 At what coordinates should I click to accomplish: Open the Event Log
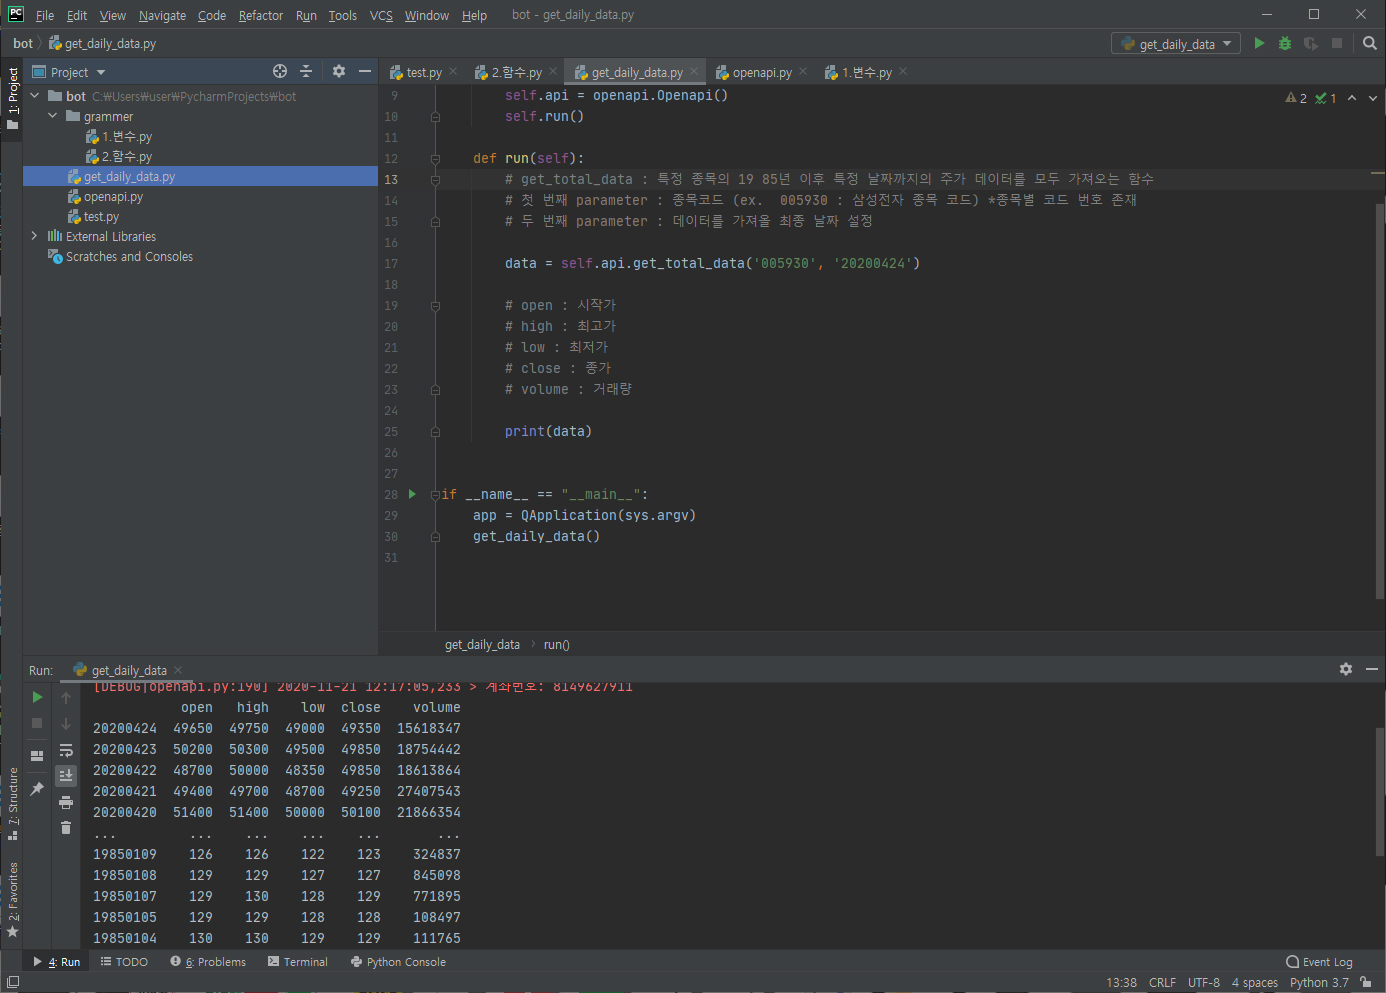point(1319,962)
